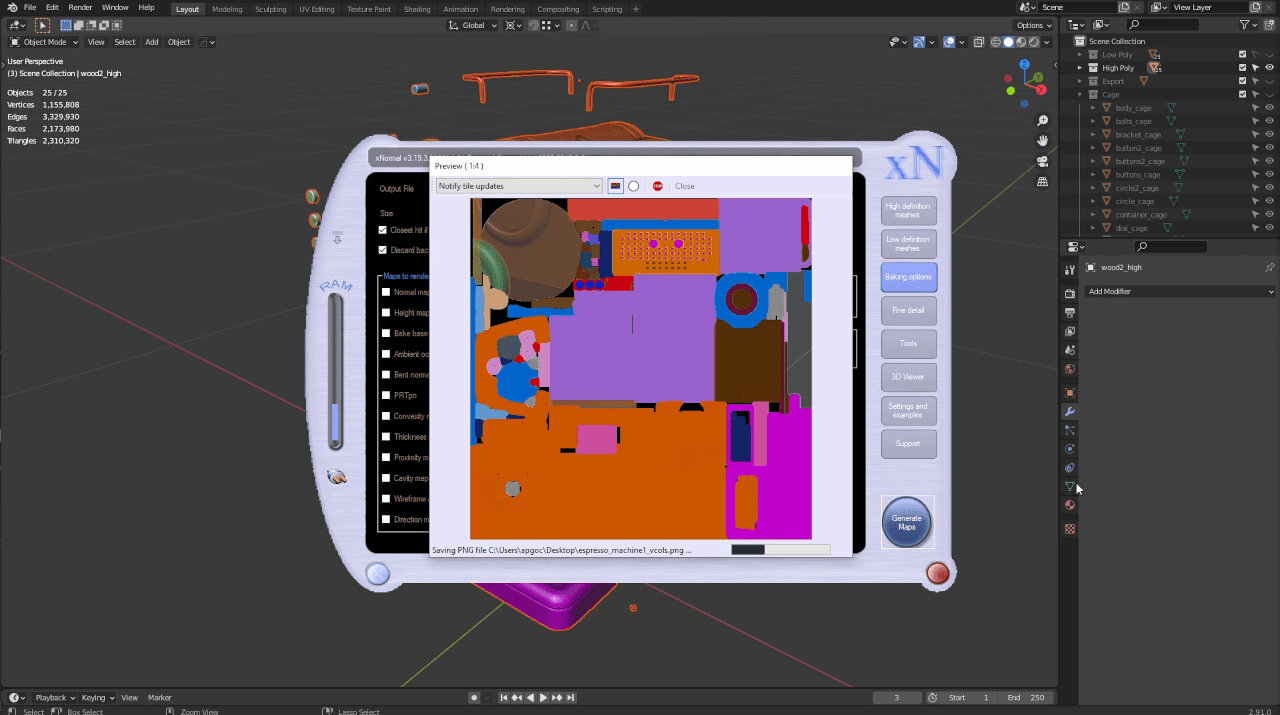Click the Baking options button
1280x715 pixels.
click(908, 276)
